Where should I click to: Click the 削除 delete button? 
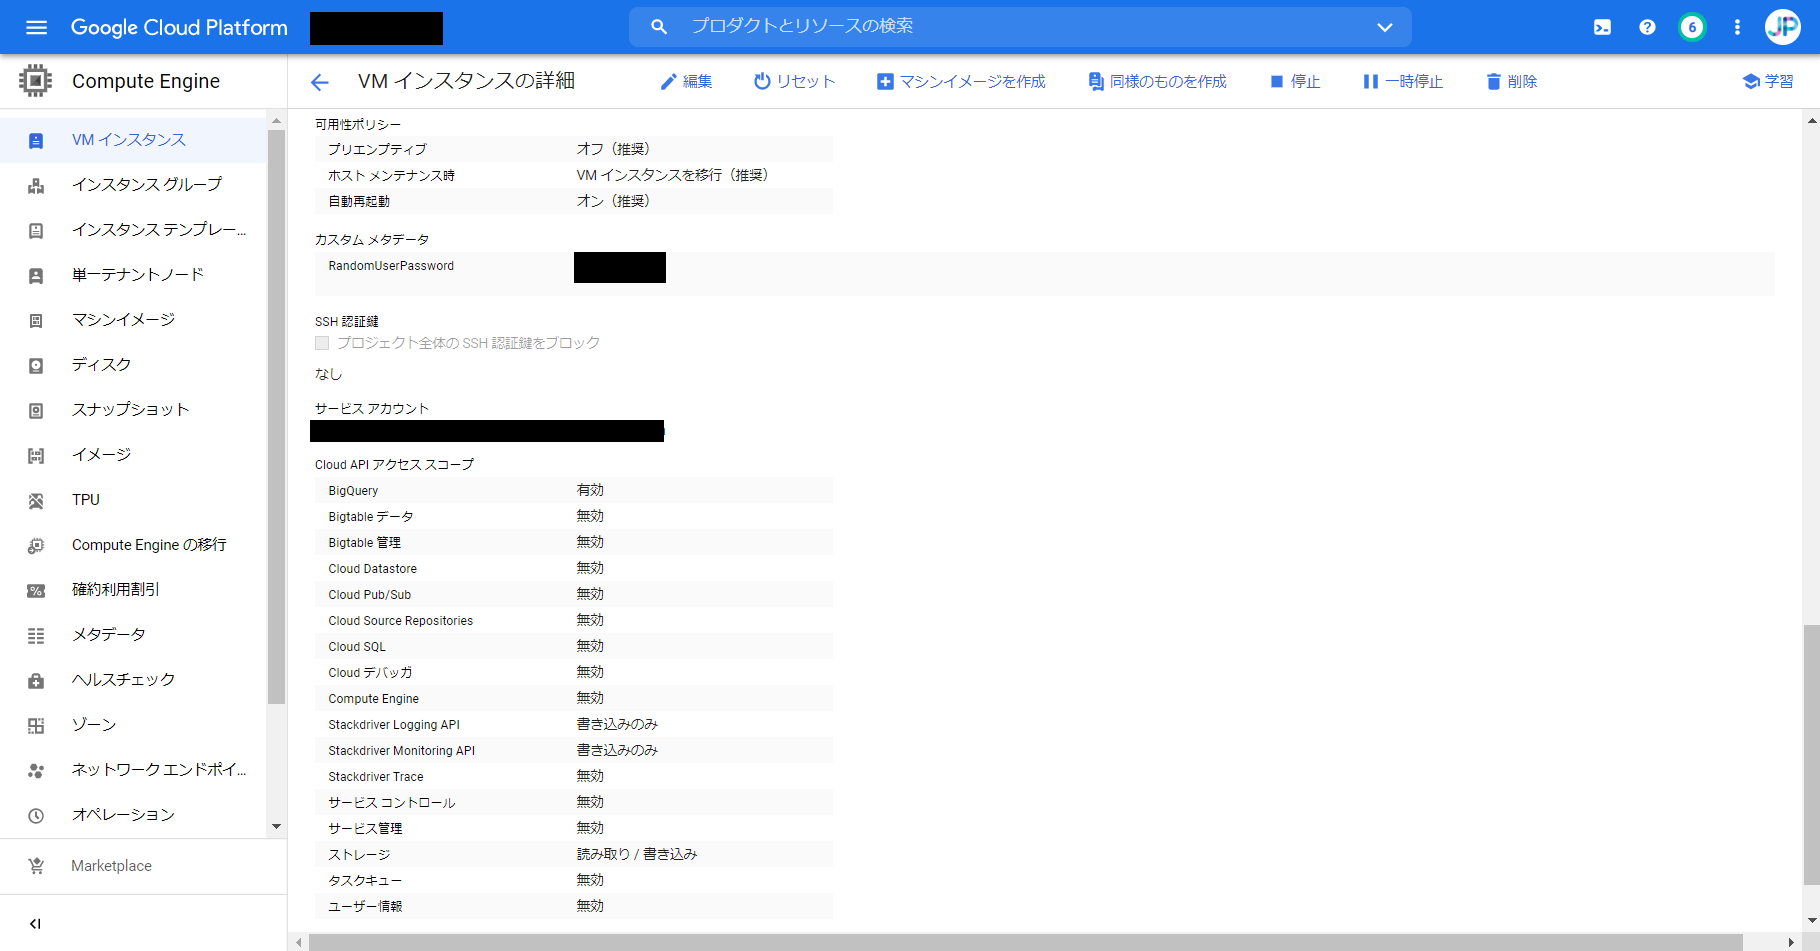[1511, 82]
